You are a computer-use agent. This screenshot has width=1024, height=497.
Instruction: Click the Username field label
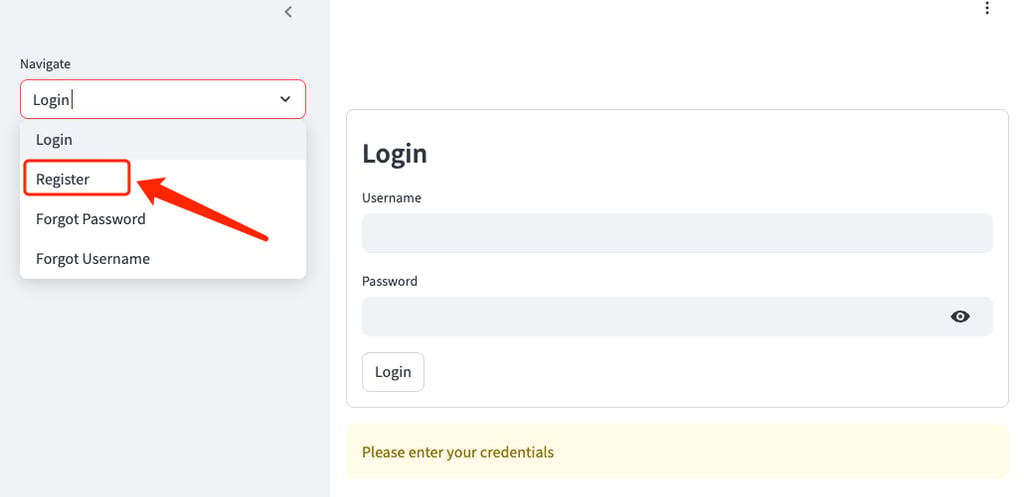pos(392,198)
